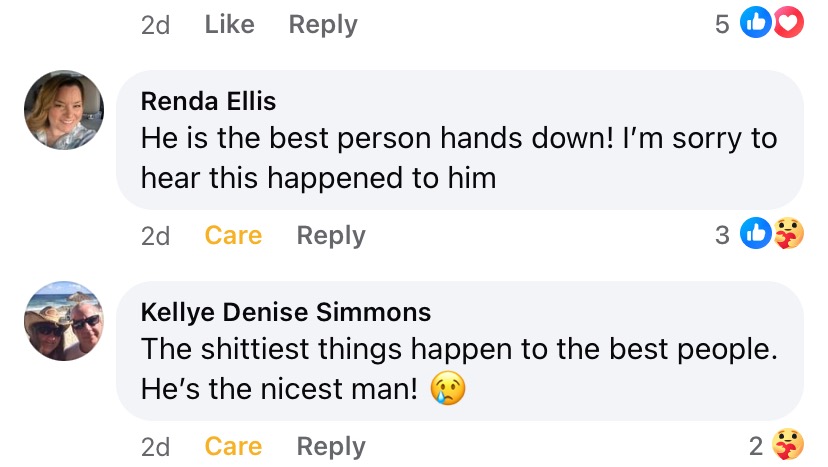Click the care emoji reaction on Renda Ellis's comment

pyautogui.click(x=788, y=233)
